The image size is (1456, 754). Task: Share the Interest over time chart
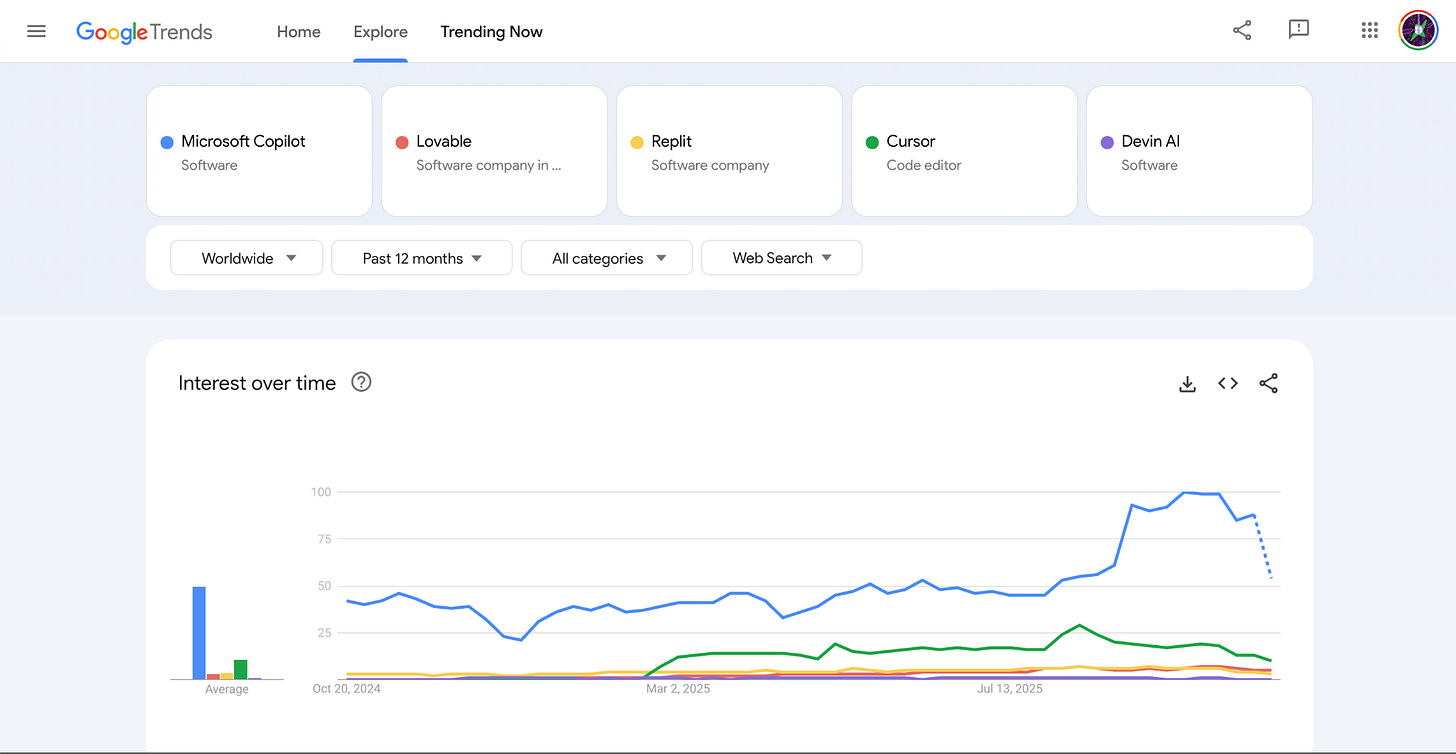coord(1268,384)
